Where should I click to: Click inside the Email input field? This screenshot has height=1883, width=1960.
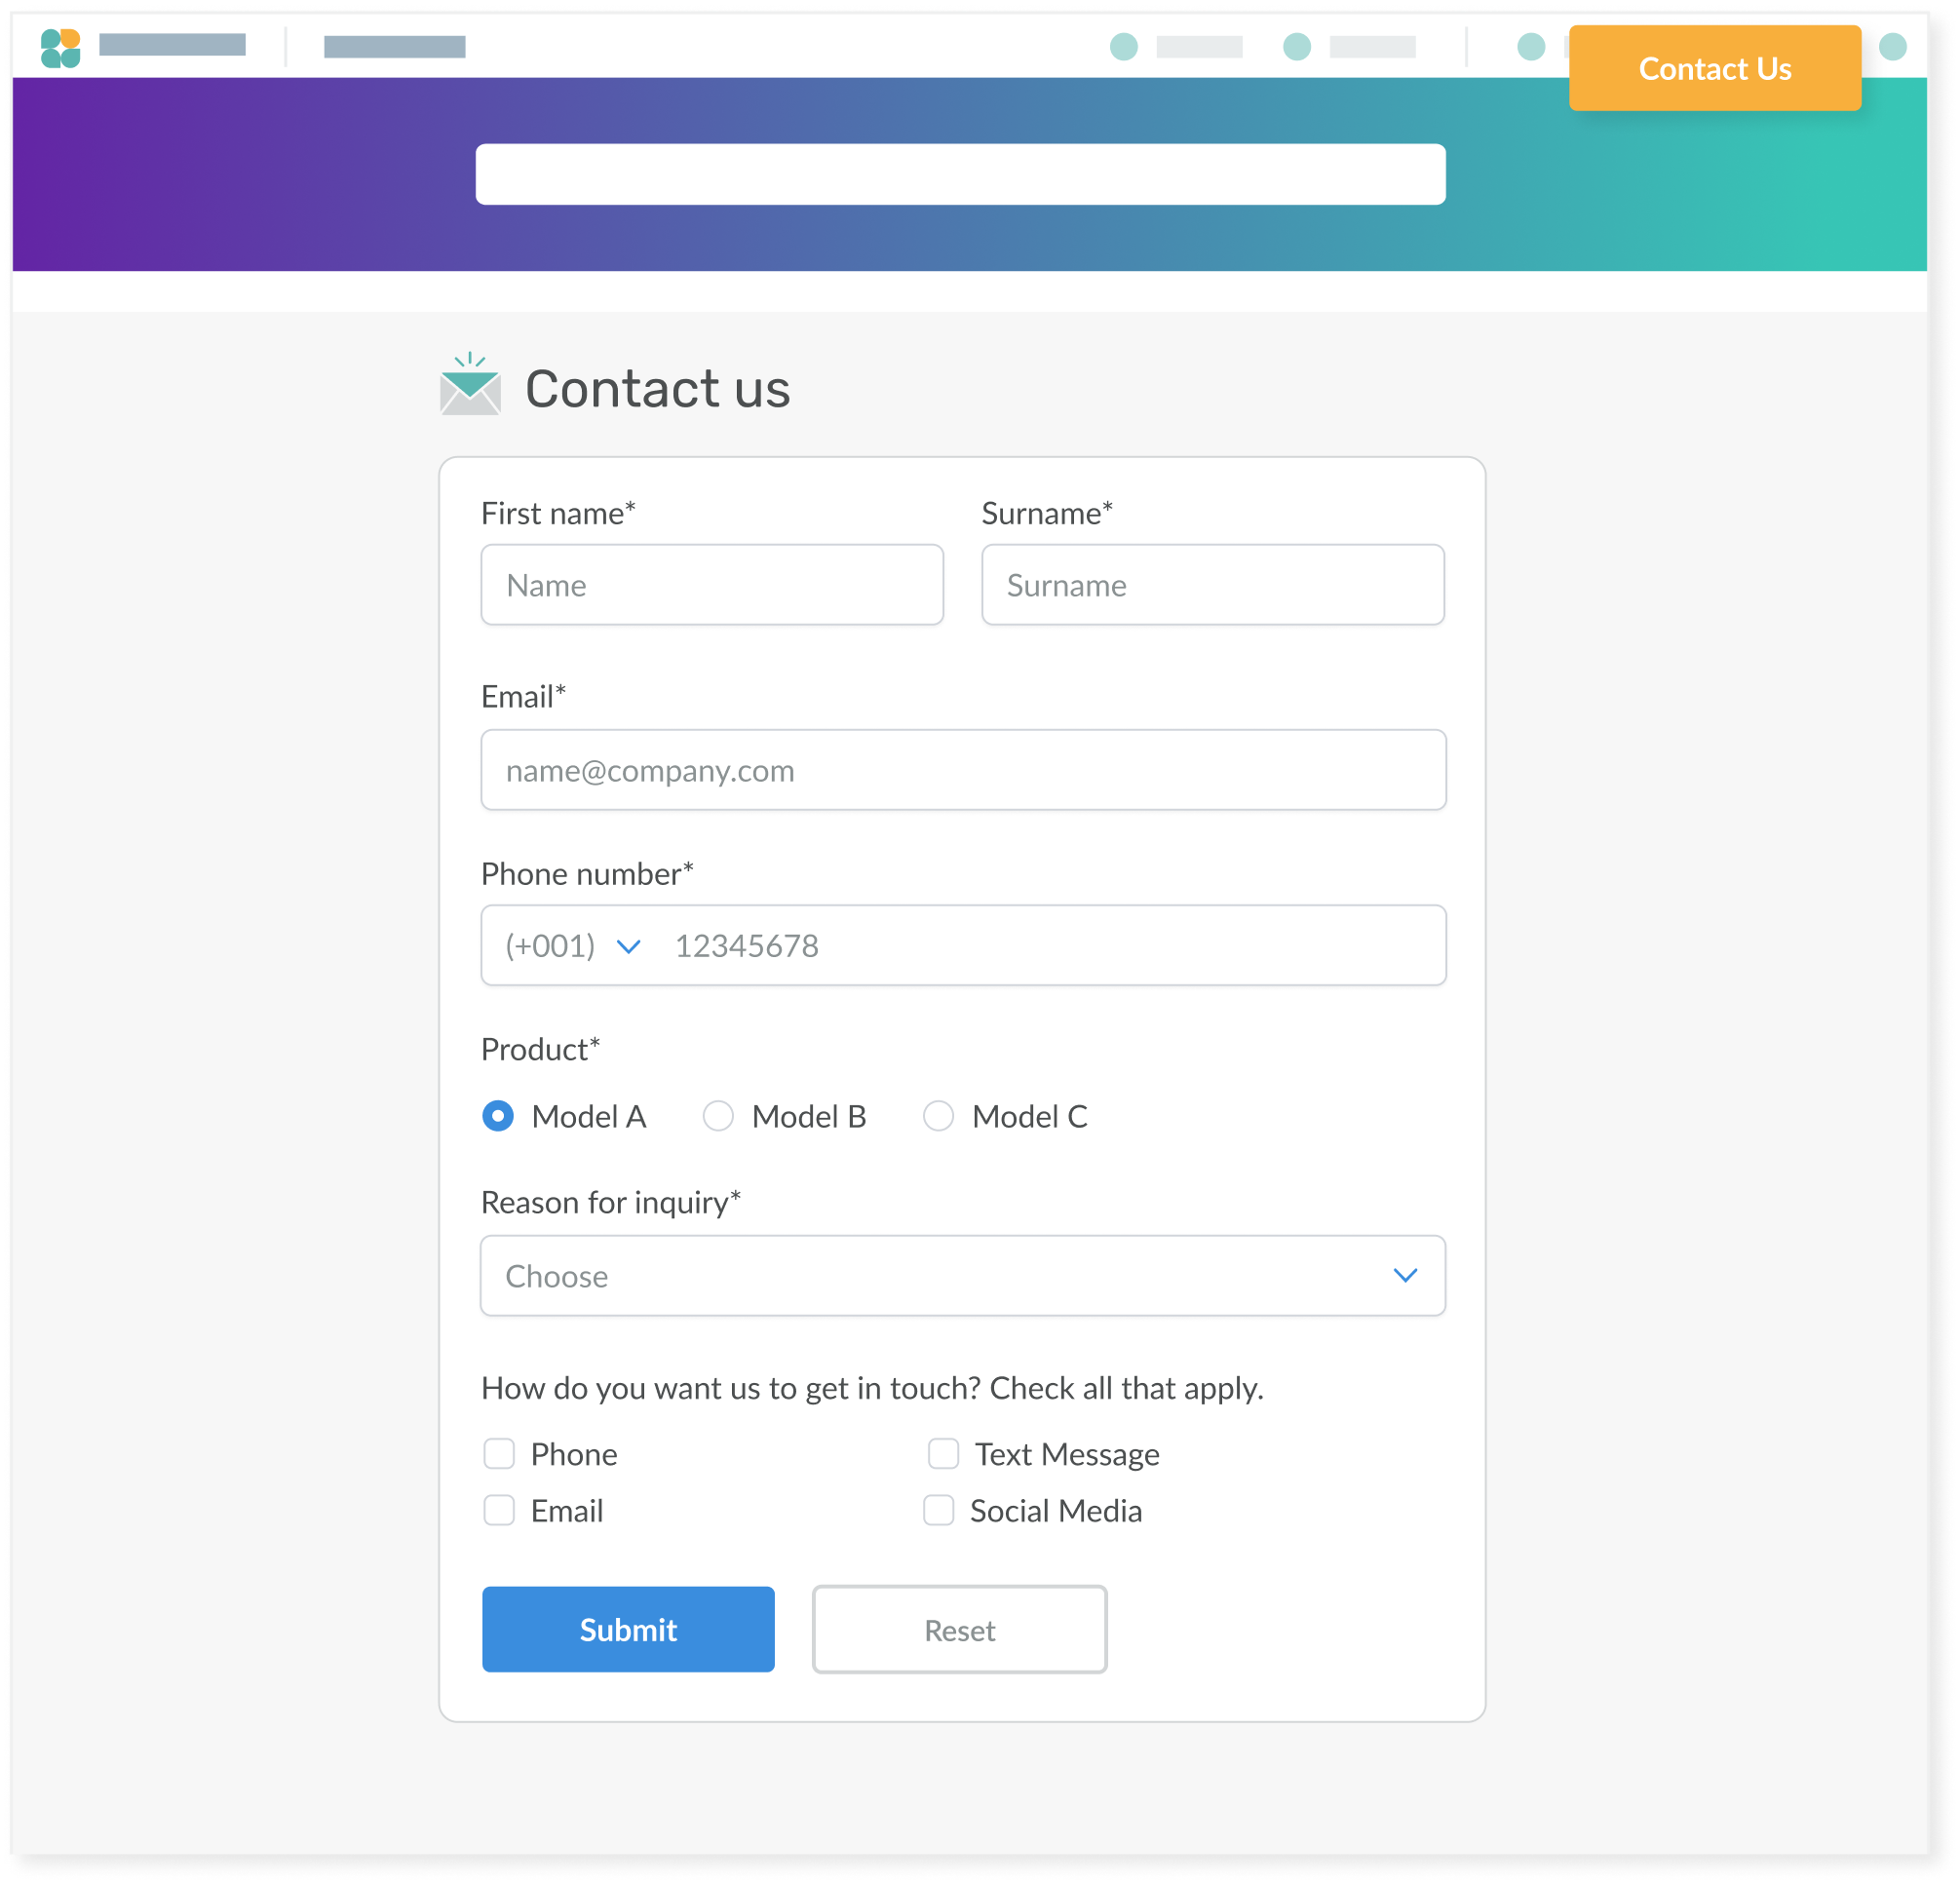[x=962, y=770]
